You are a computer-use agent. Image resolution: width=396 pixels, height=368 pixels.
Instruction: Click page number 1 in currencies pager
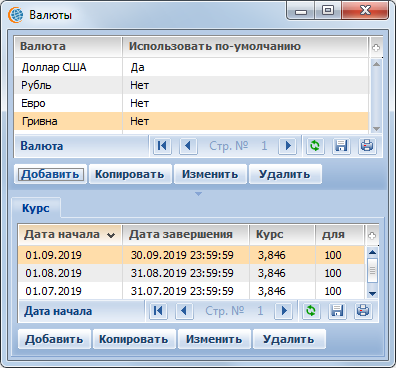point(264,146)
